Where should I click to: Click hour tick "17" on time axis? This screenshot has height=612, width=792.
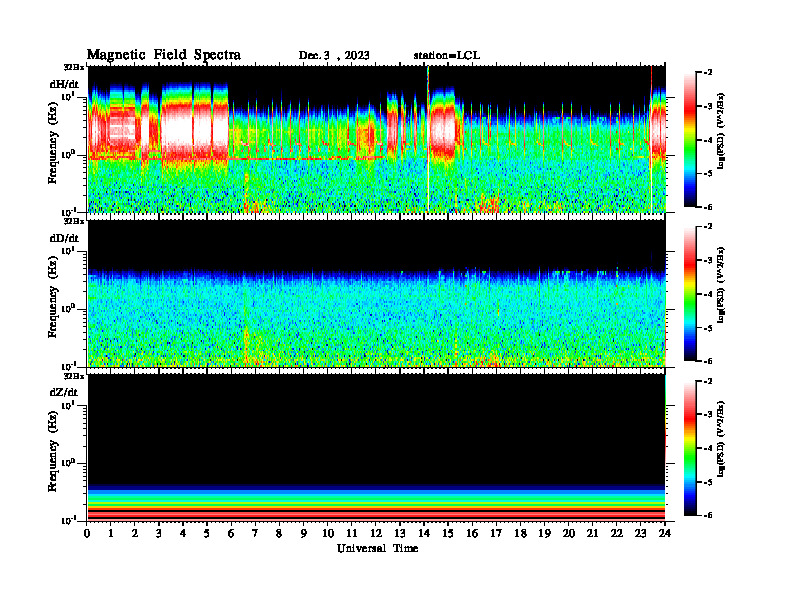pyautogui.click(x=497, y=533)
